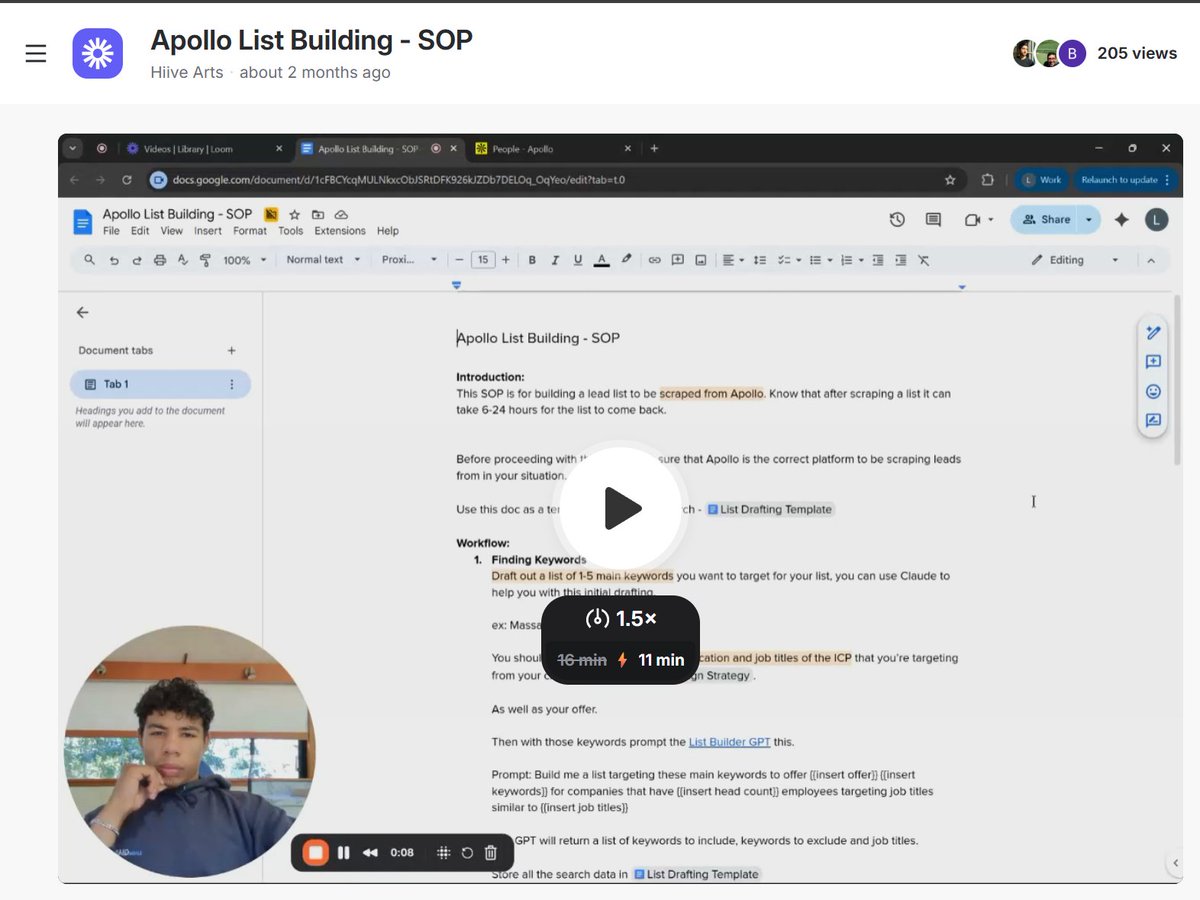Open the Hiive Arts workspace link
1200x900 pixels.
(187, 72)
